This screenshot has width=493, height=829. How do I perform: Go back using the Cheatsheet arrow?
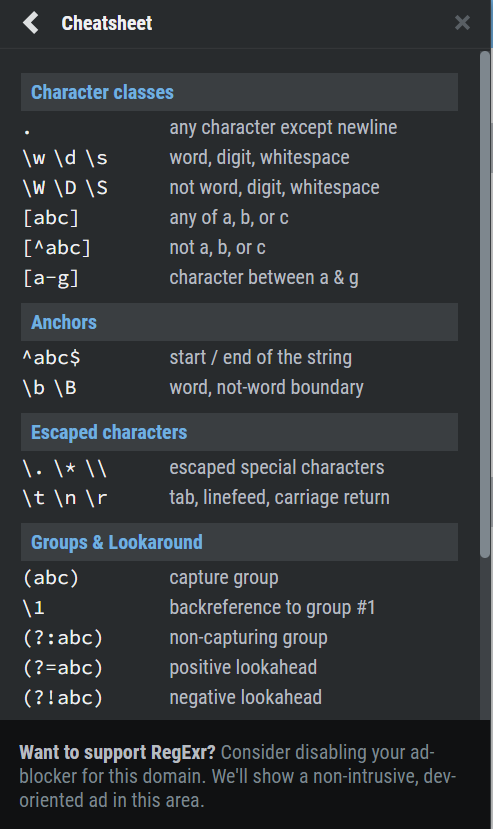[x=31, y=23]
